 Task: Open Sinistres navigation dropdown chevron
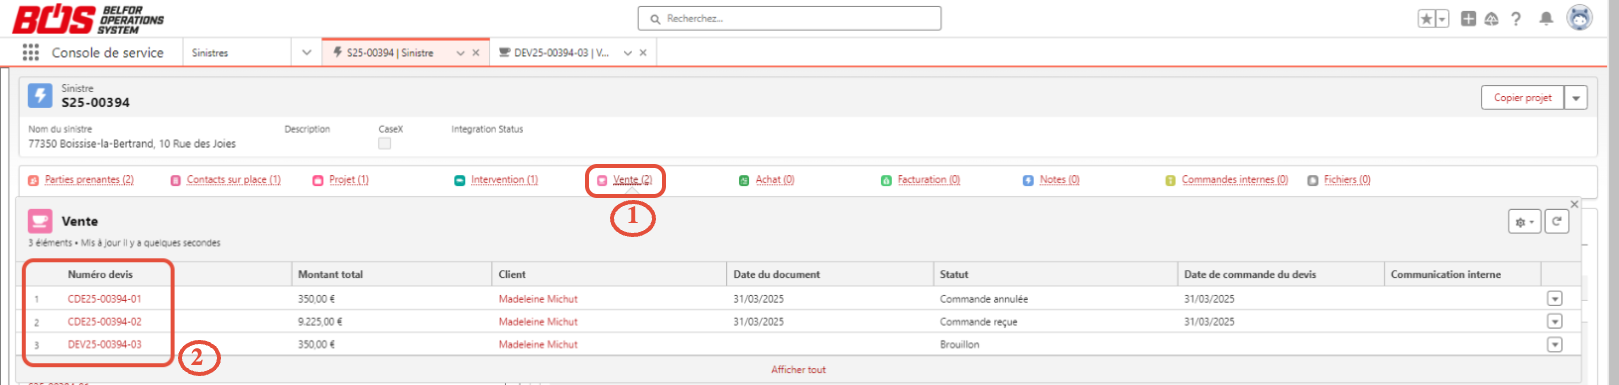point(306,53)
